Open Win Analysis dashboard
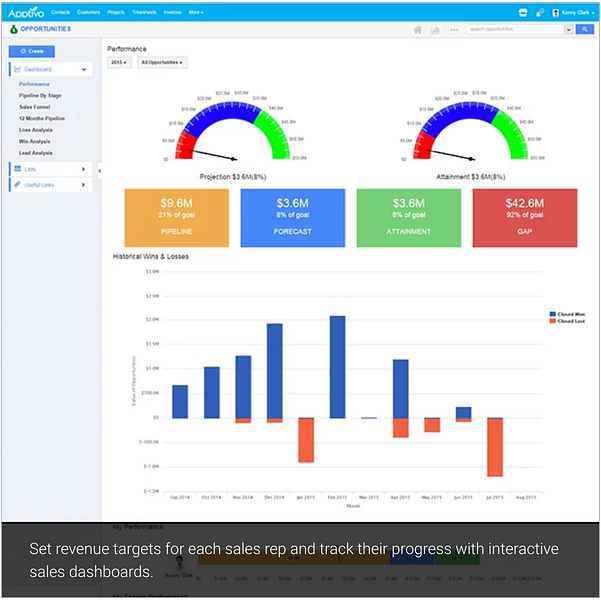Viewport: 601px width, 600px height. tap(34, 141)
